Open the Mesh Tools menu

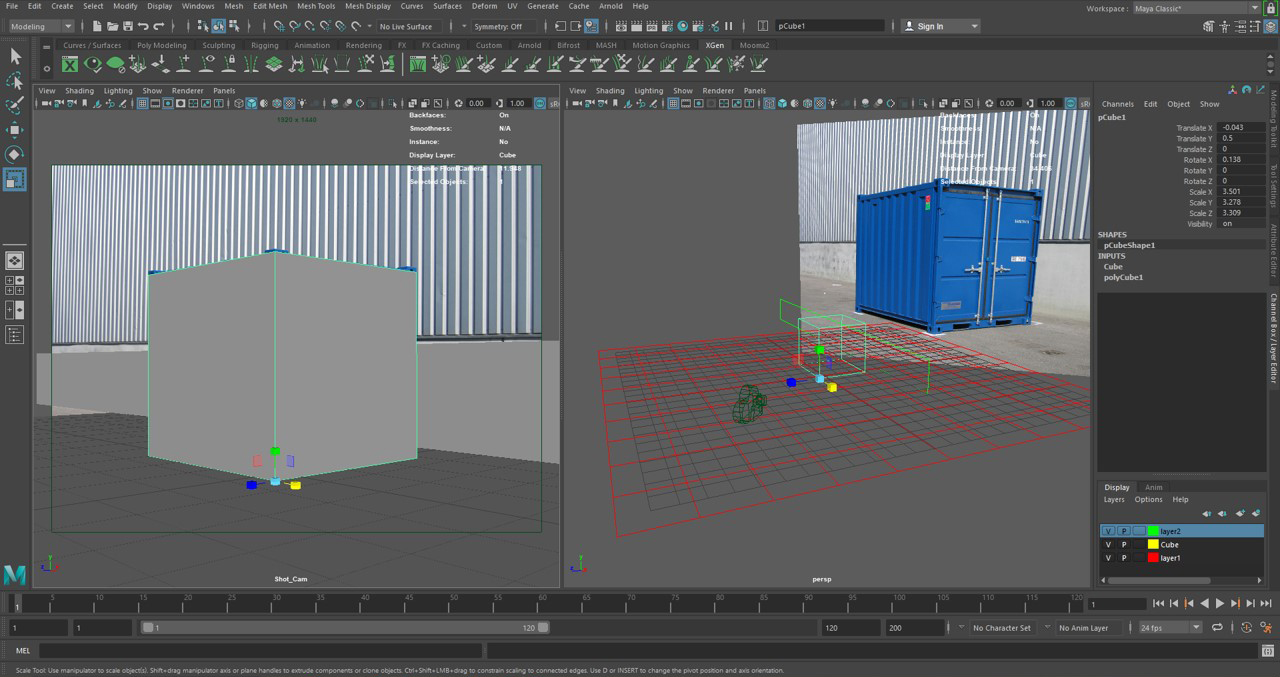pyautogui.click(x=316, y=6)
